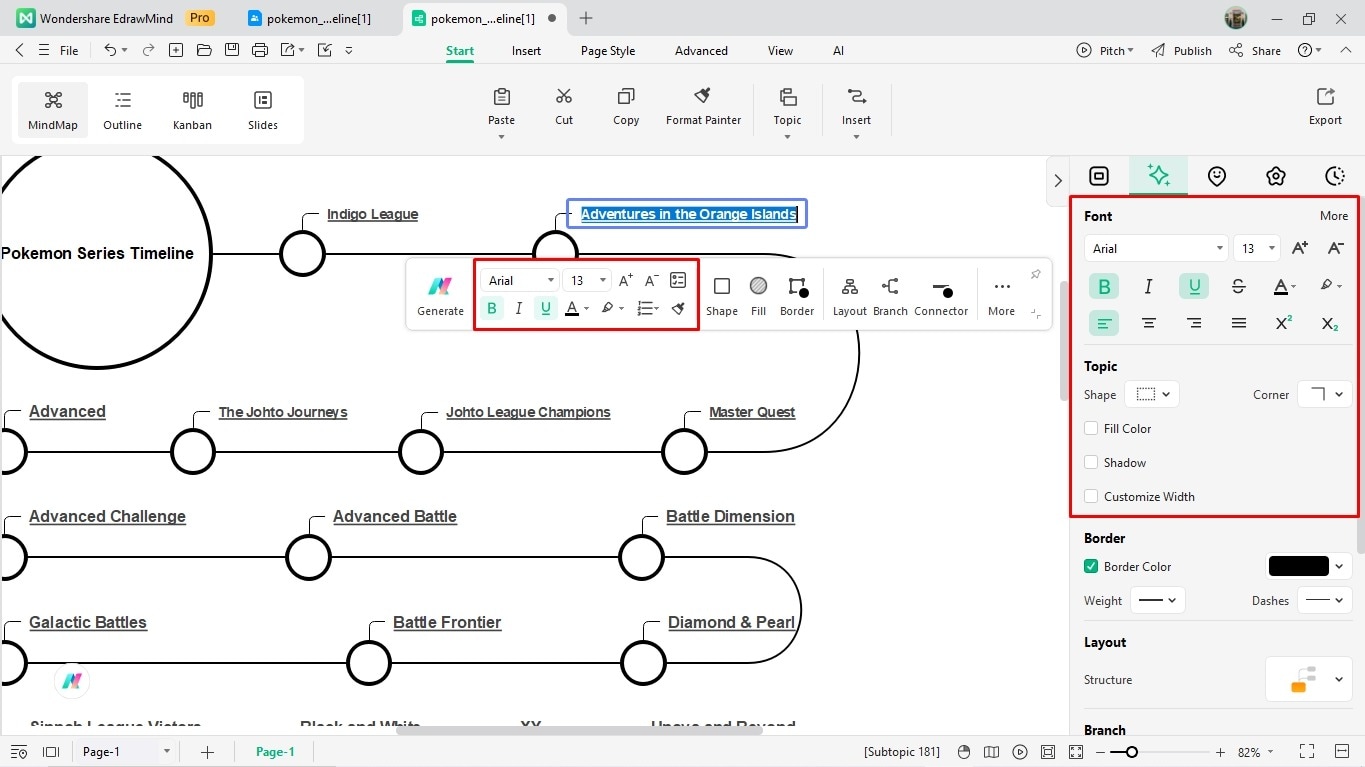Click More dots in floating toolbar
Screen dimensions: 1365x767
pyautogui.click(x=1001, y=296)
